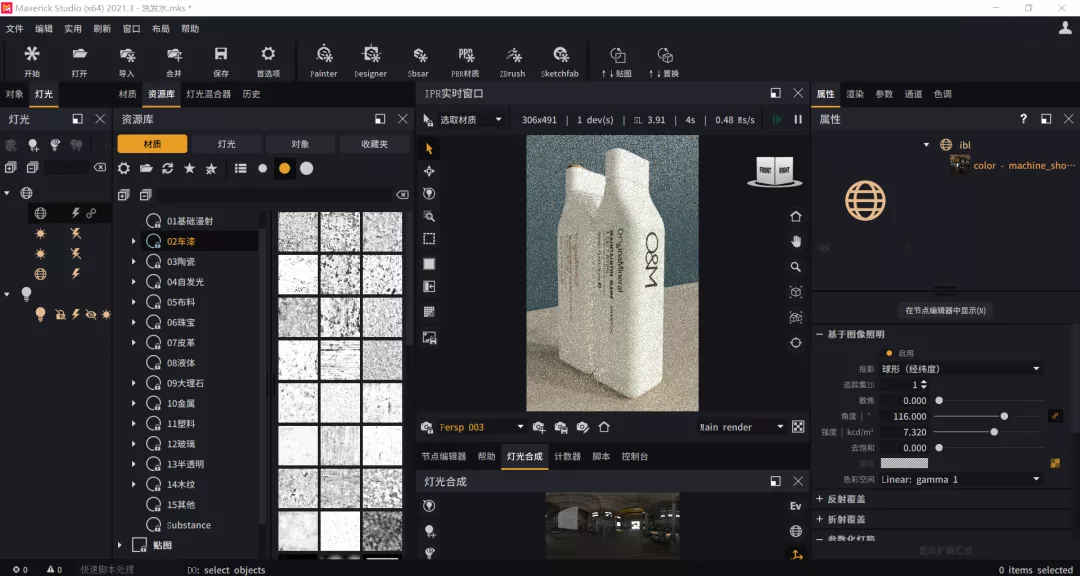This screenshot has width=1080, height=576.
Task: Switch to the 渲染 tab
Action: click(855, 94)
